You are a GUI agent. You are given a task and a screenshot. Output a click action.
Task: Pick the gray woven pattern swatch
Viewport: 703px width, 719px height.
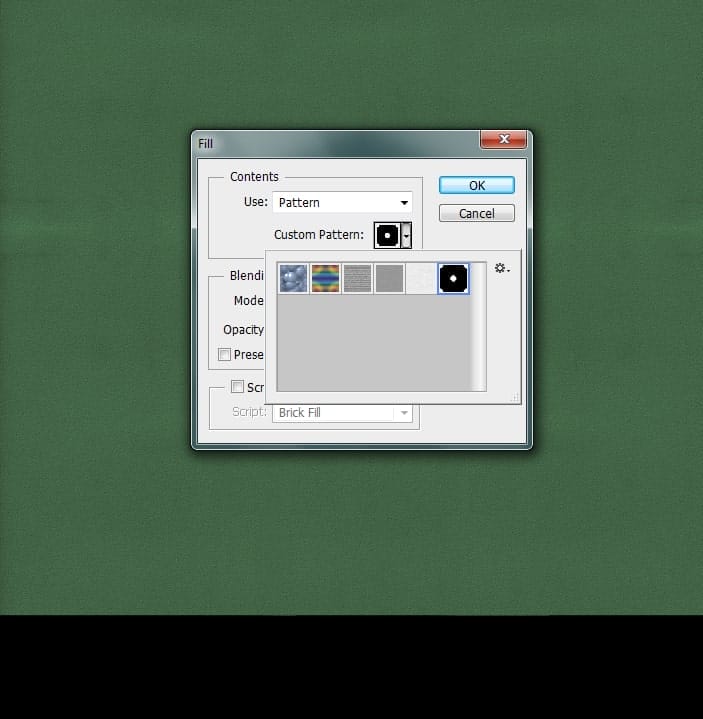(357, 278)
